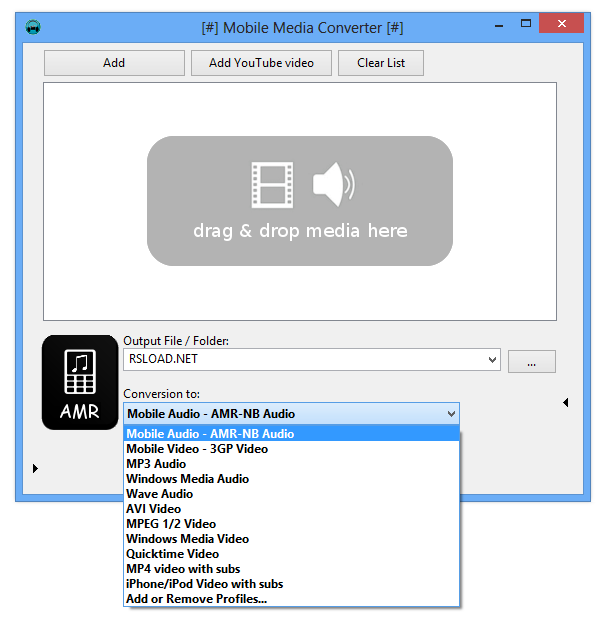Click the drag & drop media area

click(x=300, y=201)
